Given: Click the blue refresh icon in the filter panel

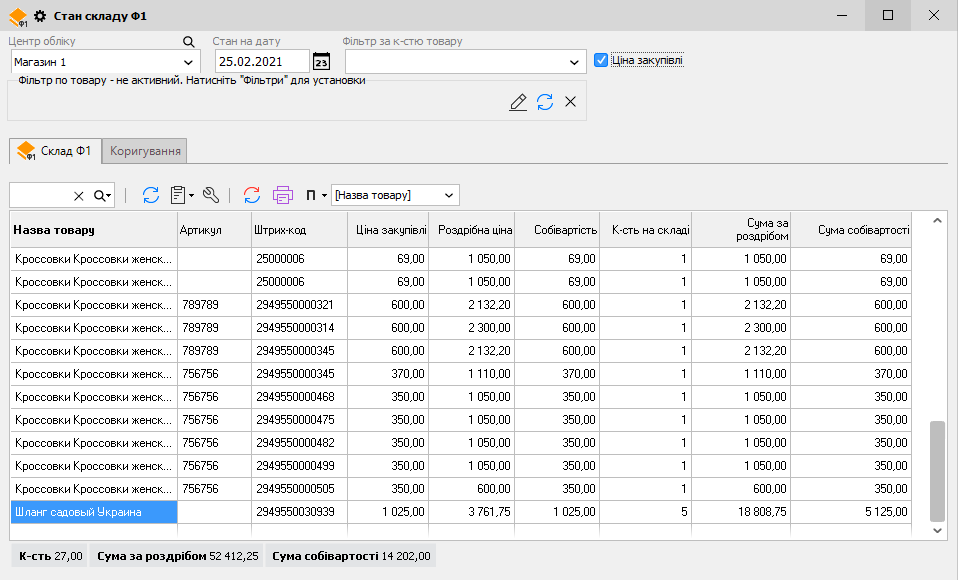Looking at the screenshot, I should [x=545, y=102].
